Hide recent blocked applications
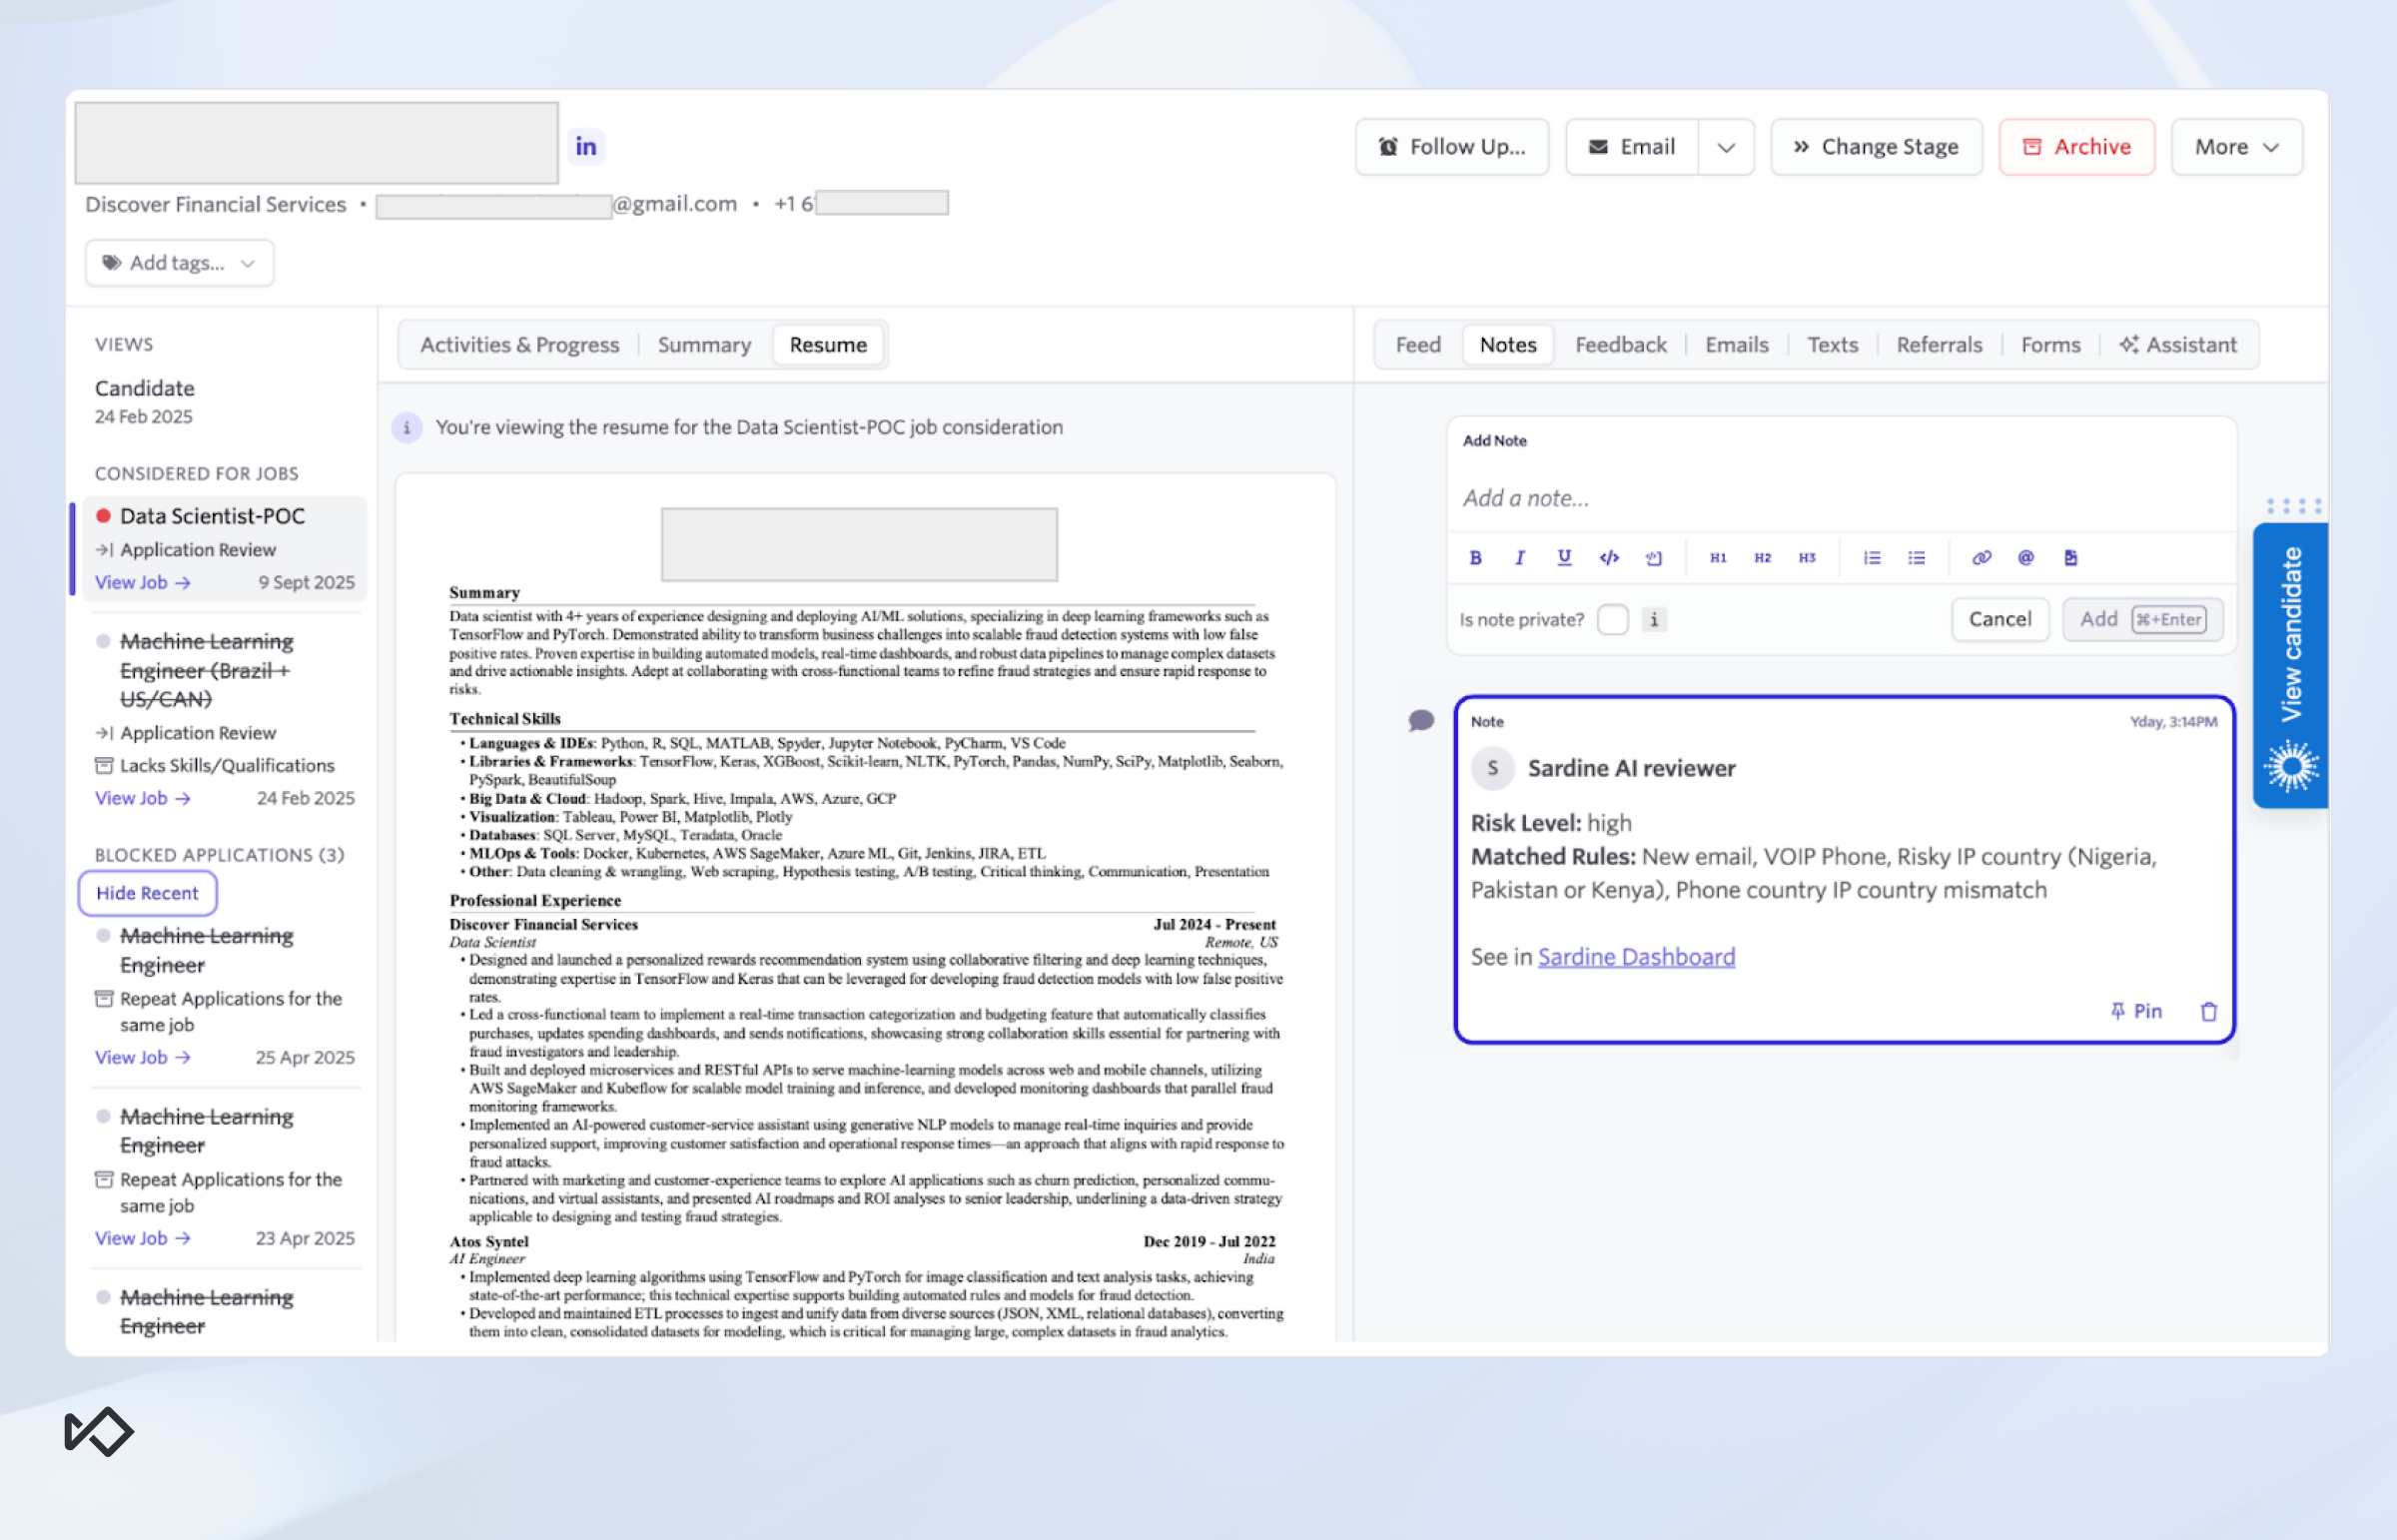 [147, 893]
